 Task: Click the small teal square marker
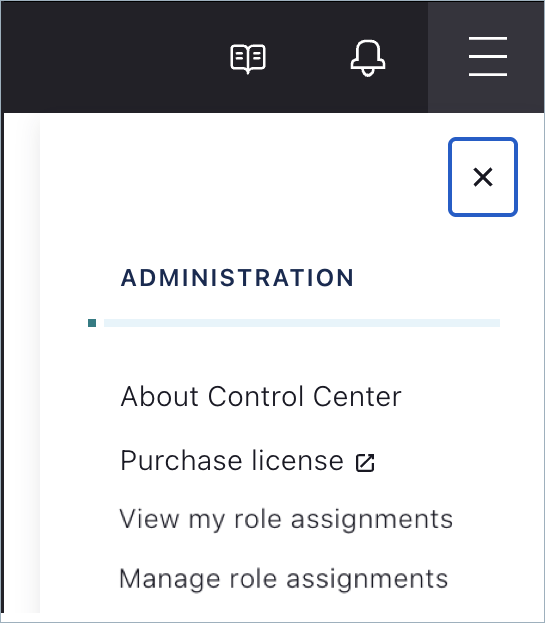tap(92, 323)
